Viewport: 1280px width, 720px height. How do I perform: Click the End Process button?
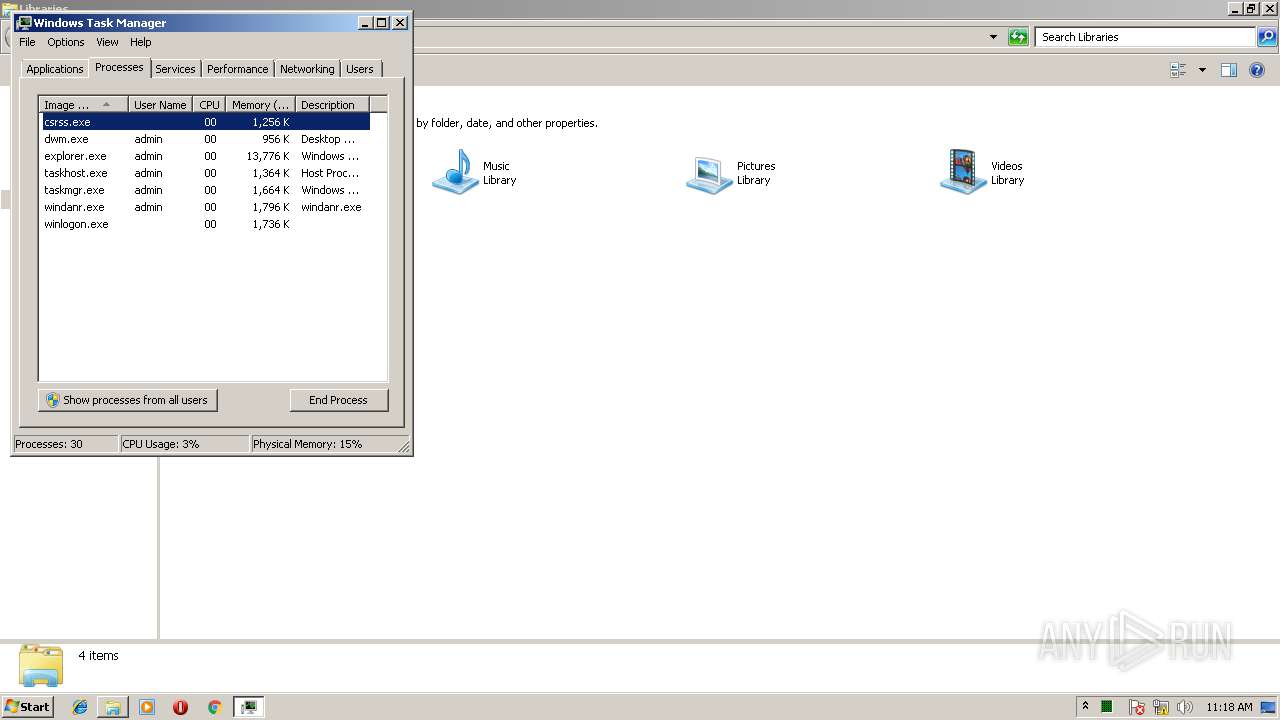click(338, 400)
